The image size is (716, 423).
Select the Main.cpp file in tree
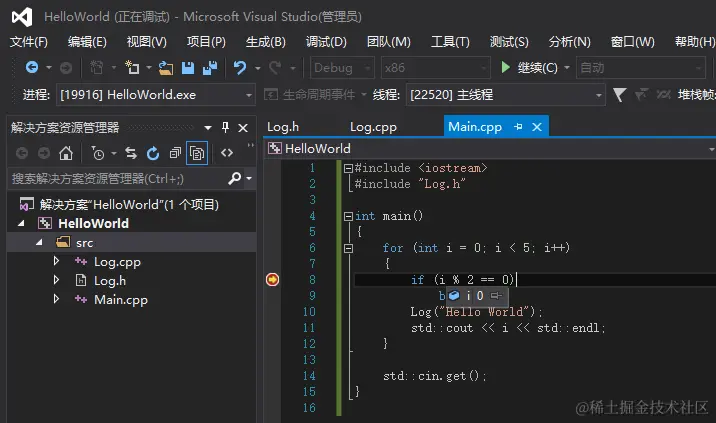[121, 300]
